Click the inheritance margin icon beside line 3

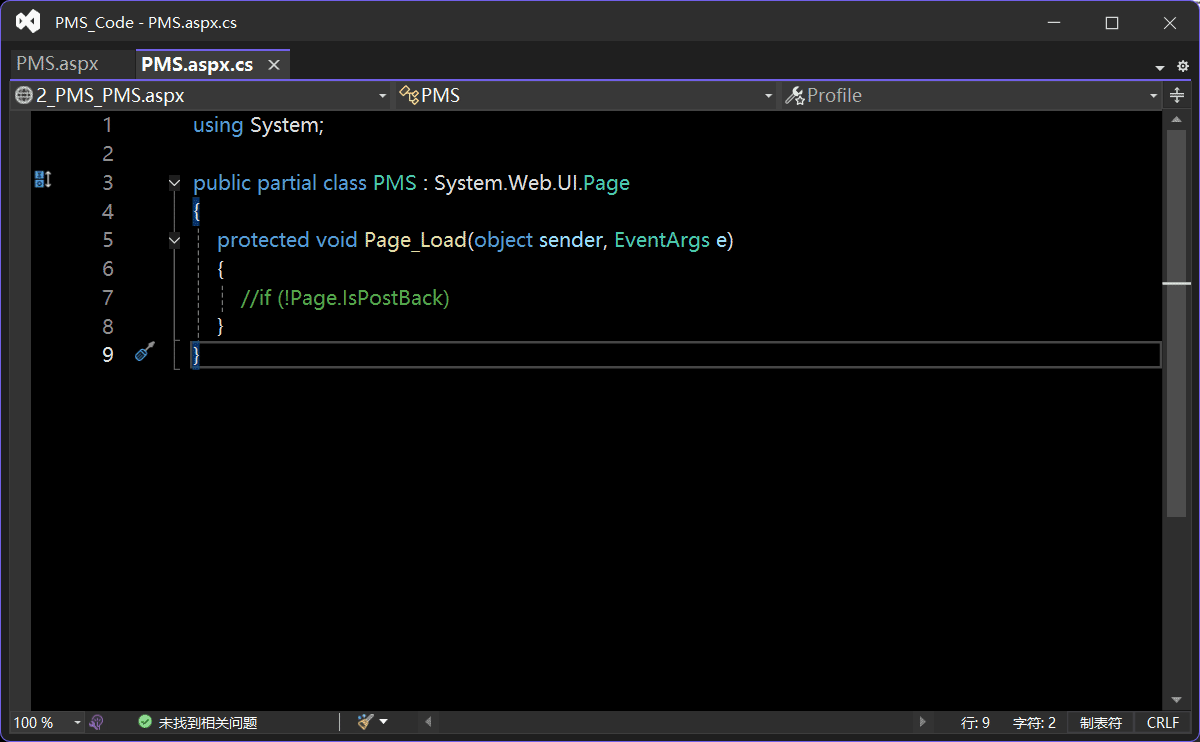[x=42, y=180]
